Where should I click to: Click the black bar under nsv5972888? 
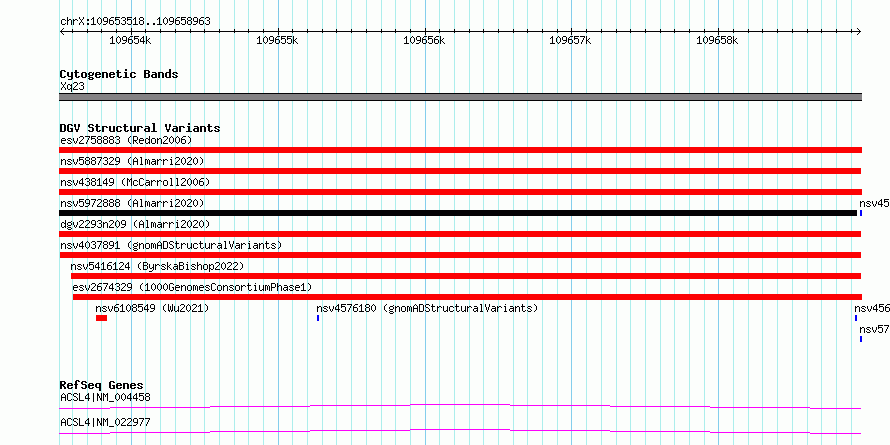tap(458, 213)
